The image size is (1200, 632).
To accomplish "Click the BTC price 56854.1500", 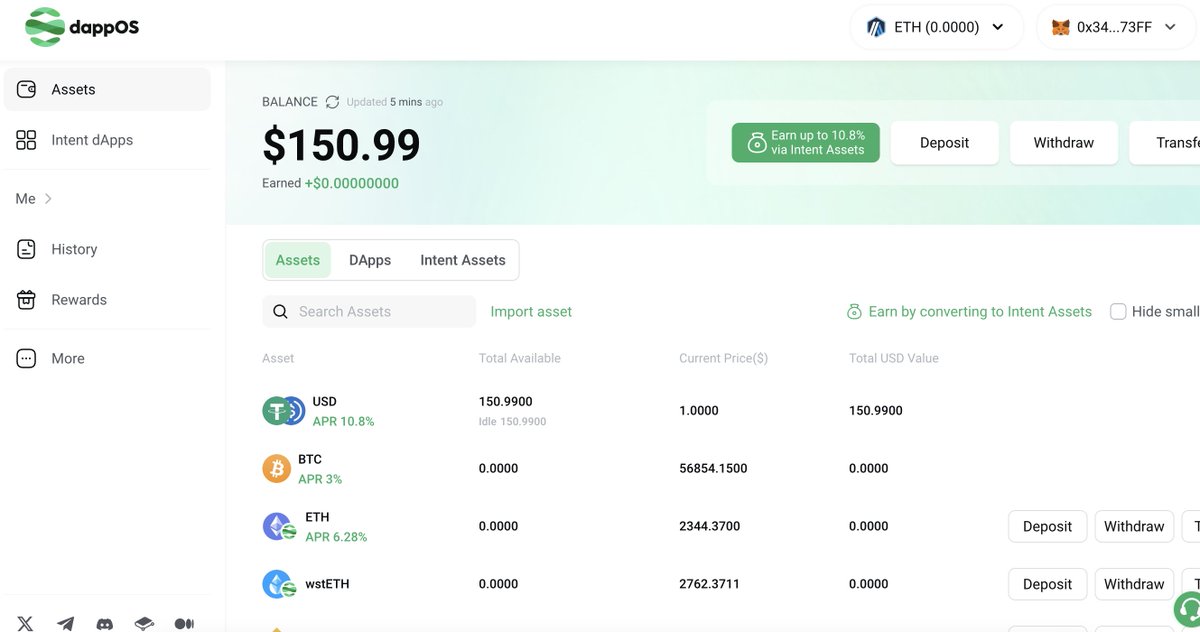I will 713,468.
